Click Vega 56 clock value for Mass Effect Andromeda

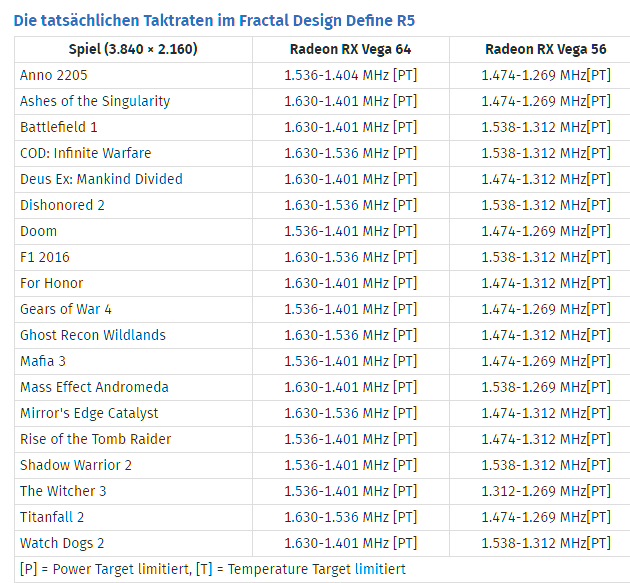(546, 387)
